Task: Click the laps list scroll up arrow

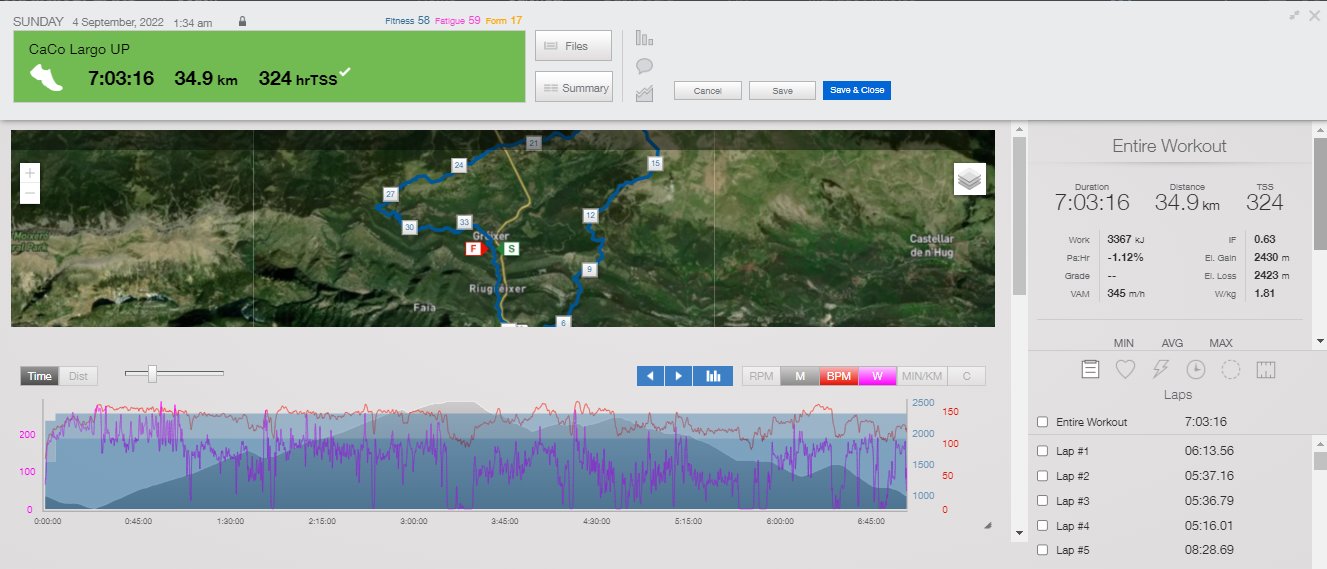Action: [x=1319, y=445]
